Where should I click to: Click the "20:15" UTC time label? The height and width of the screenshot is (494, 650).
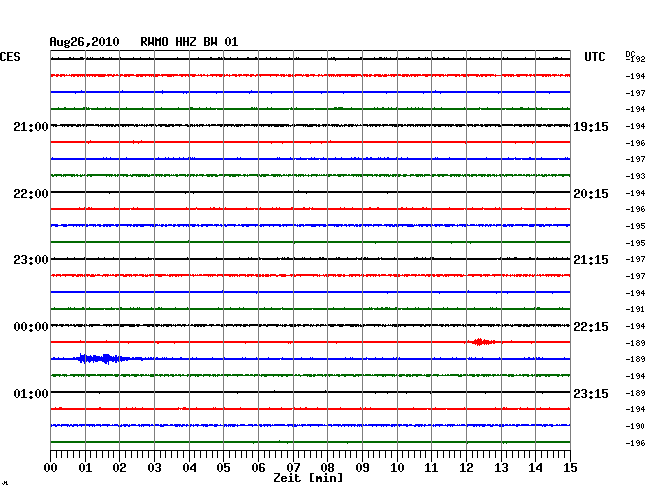591,194
